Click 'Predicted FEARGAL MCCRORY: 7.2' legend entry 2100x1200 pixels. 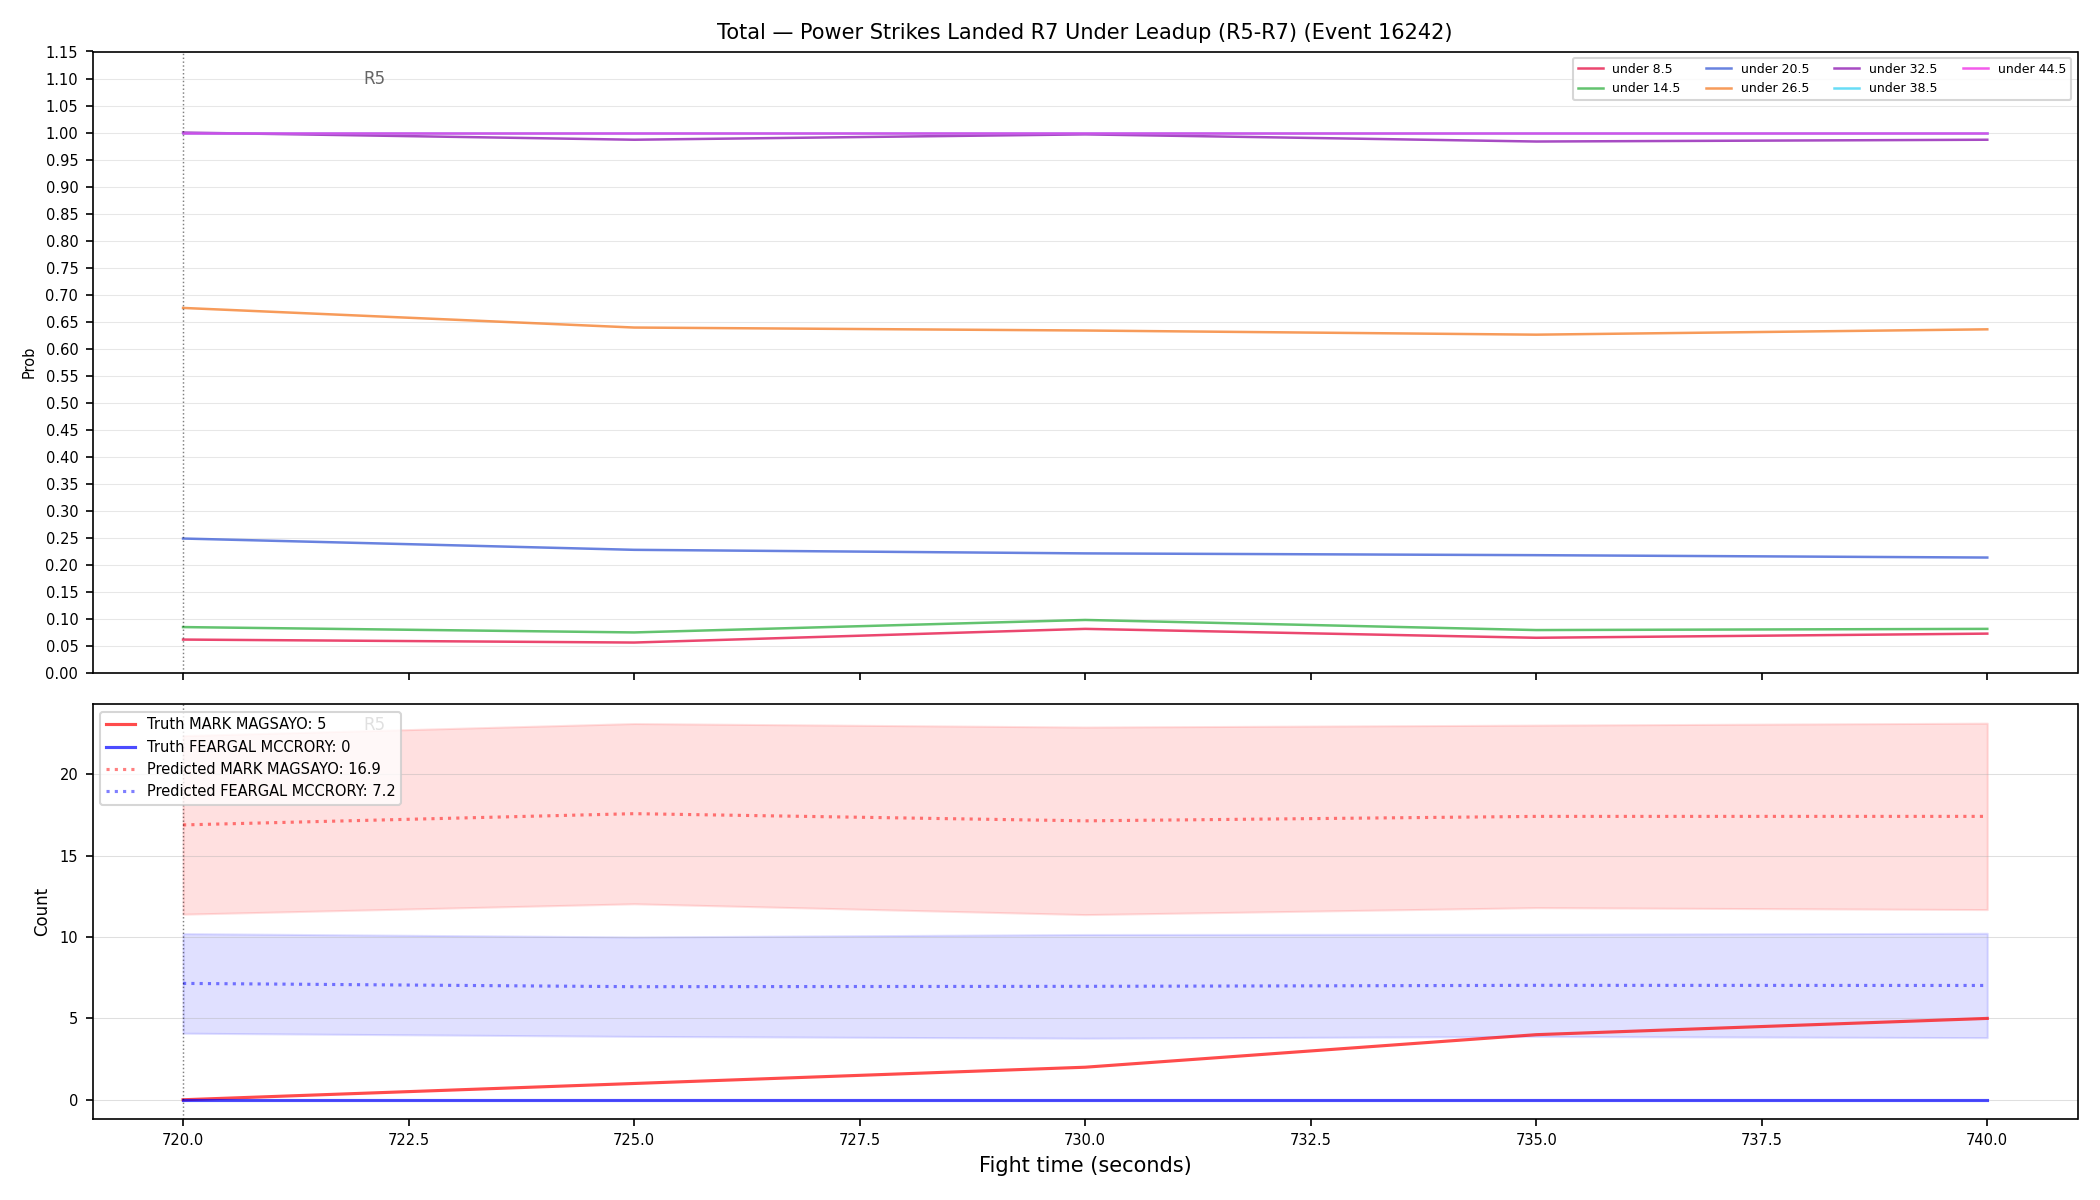(x=250, y=791)
